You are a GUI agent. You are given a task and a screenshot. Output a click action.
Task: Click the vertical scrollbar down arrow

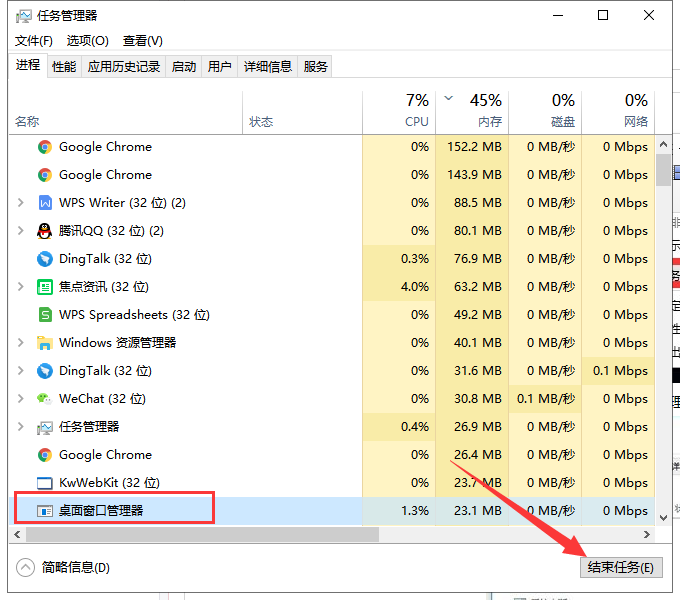[663, 517]
